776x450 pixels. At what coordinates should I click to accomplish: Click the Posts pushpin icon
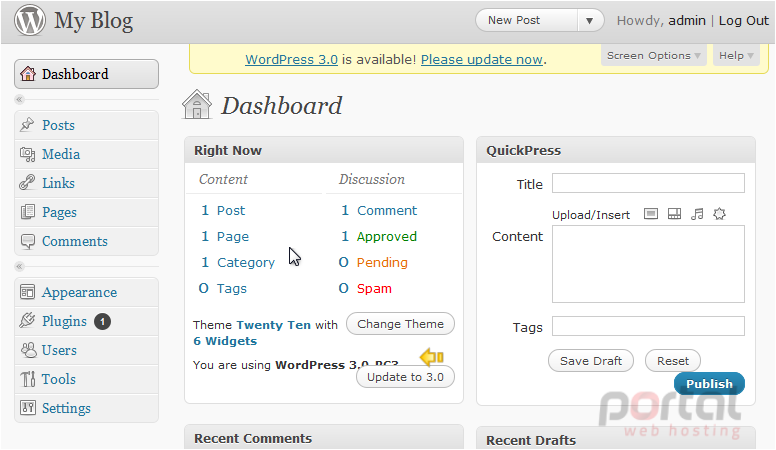tap(27, 125)
